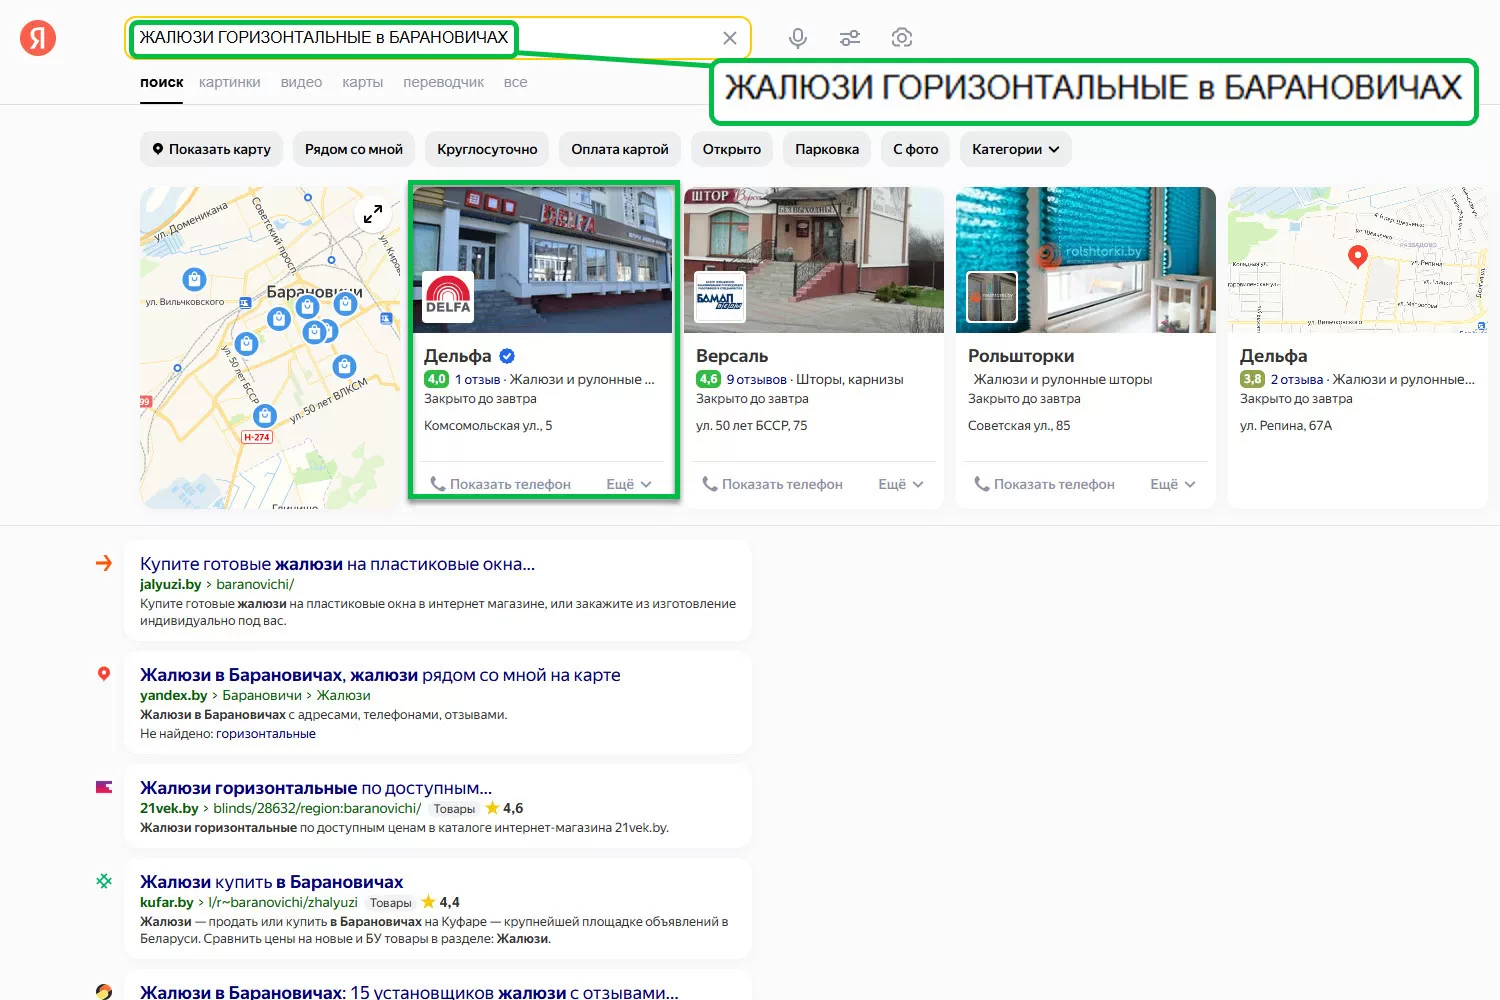The height and width of the screenshot is (1000, 1500).
Task: Expand the map to fullscreen
Action: [x=373, y=214]
